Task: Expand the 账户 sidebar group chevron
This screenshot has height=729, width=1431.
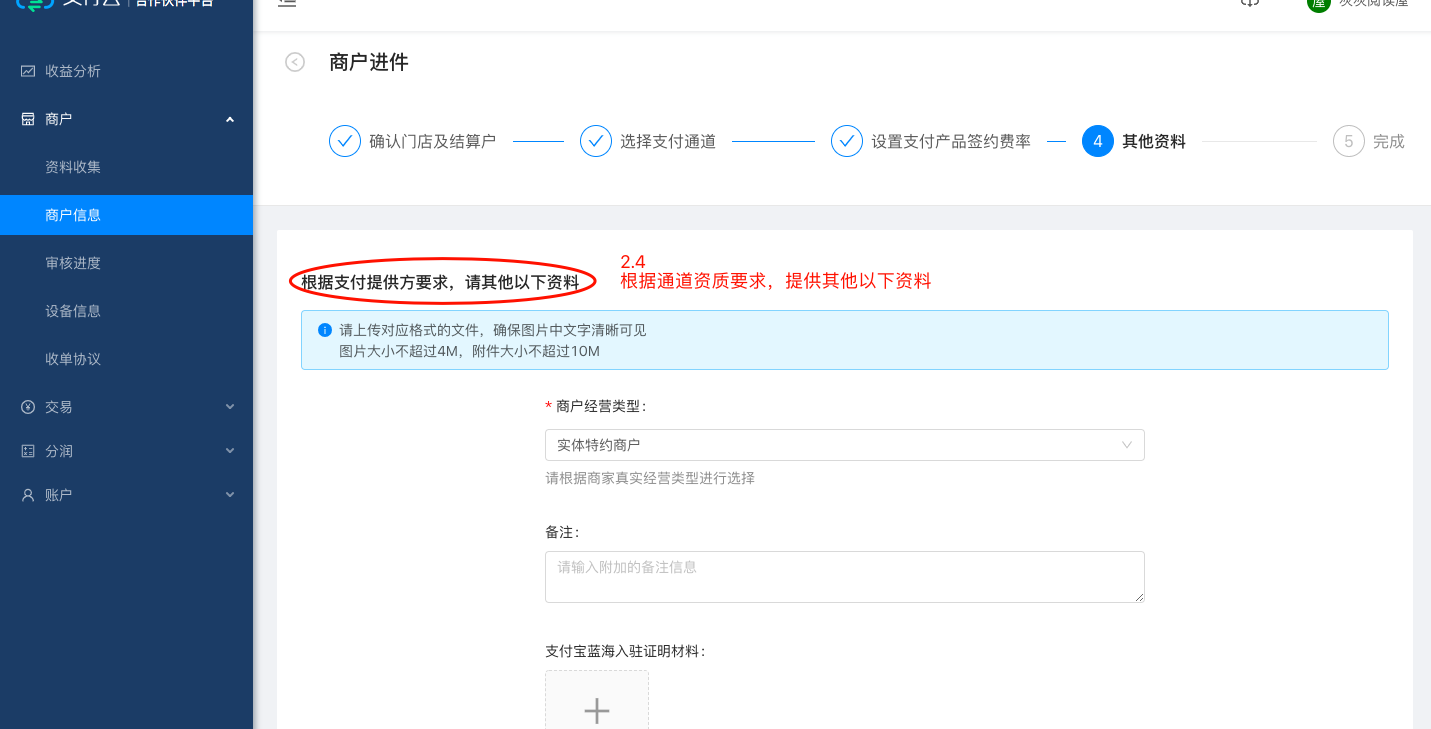Action: tap(230, 495)
